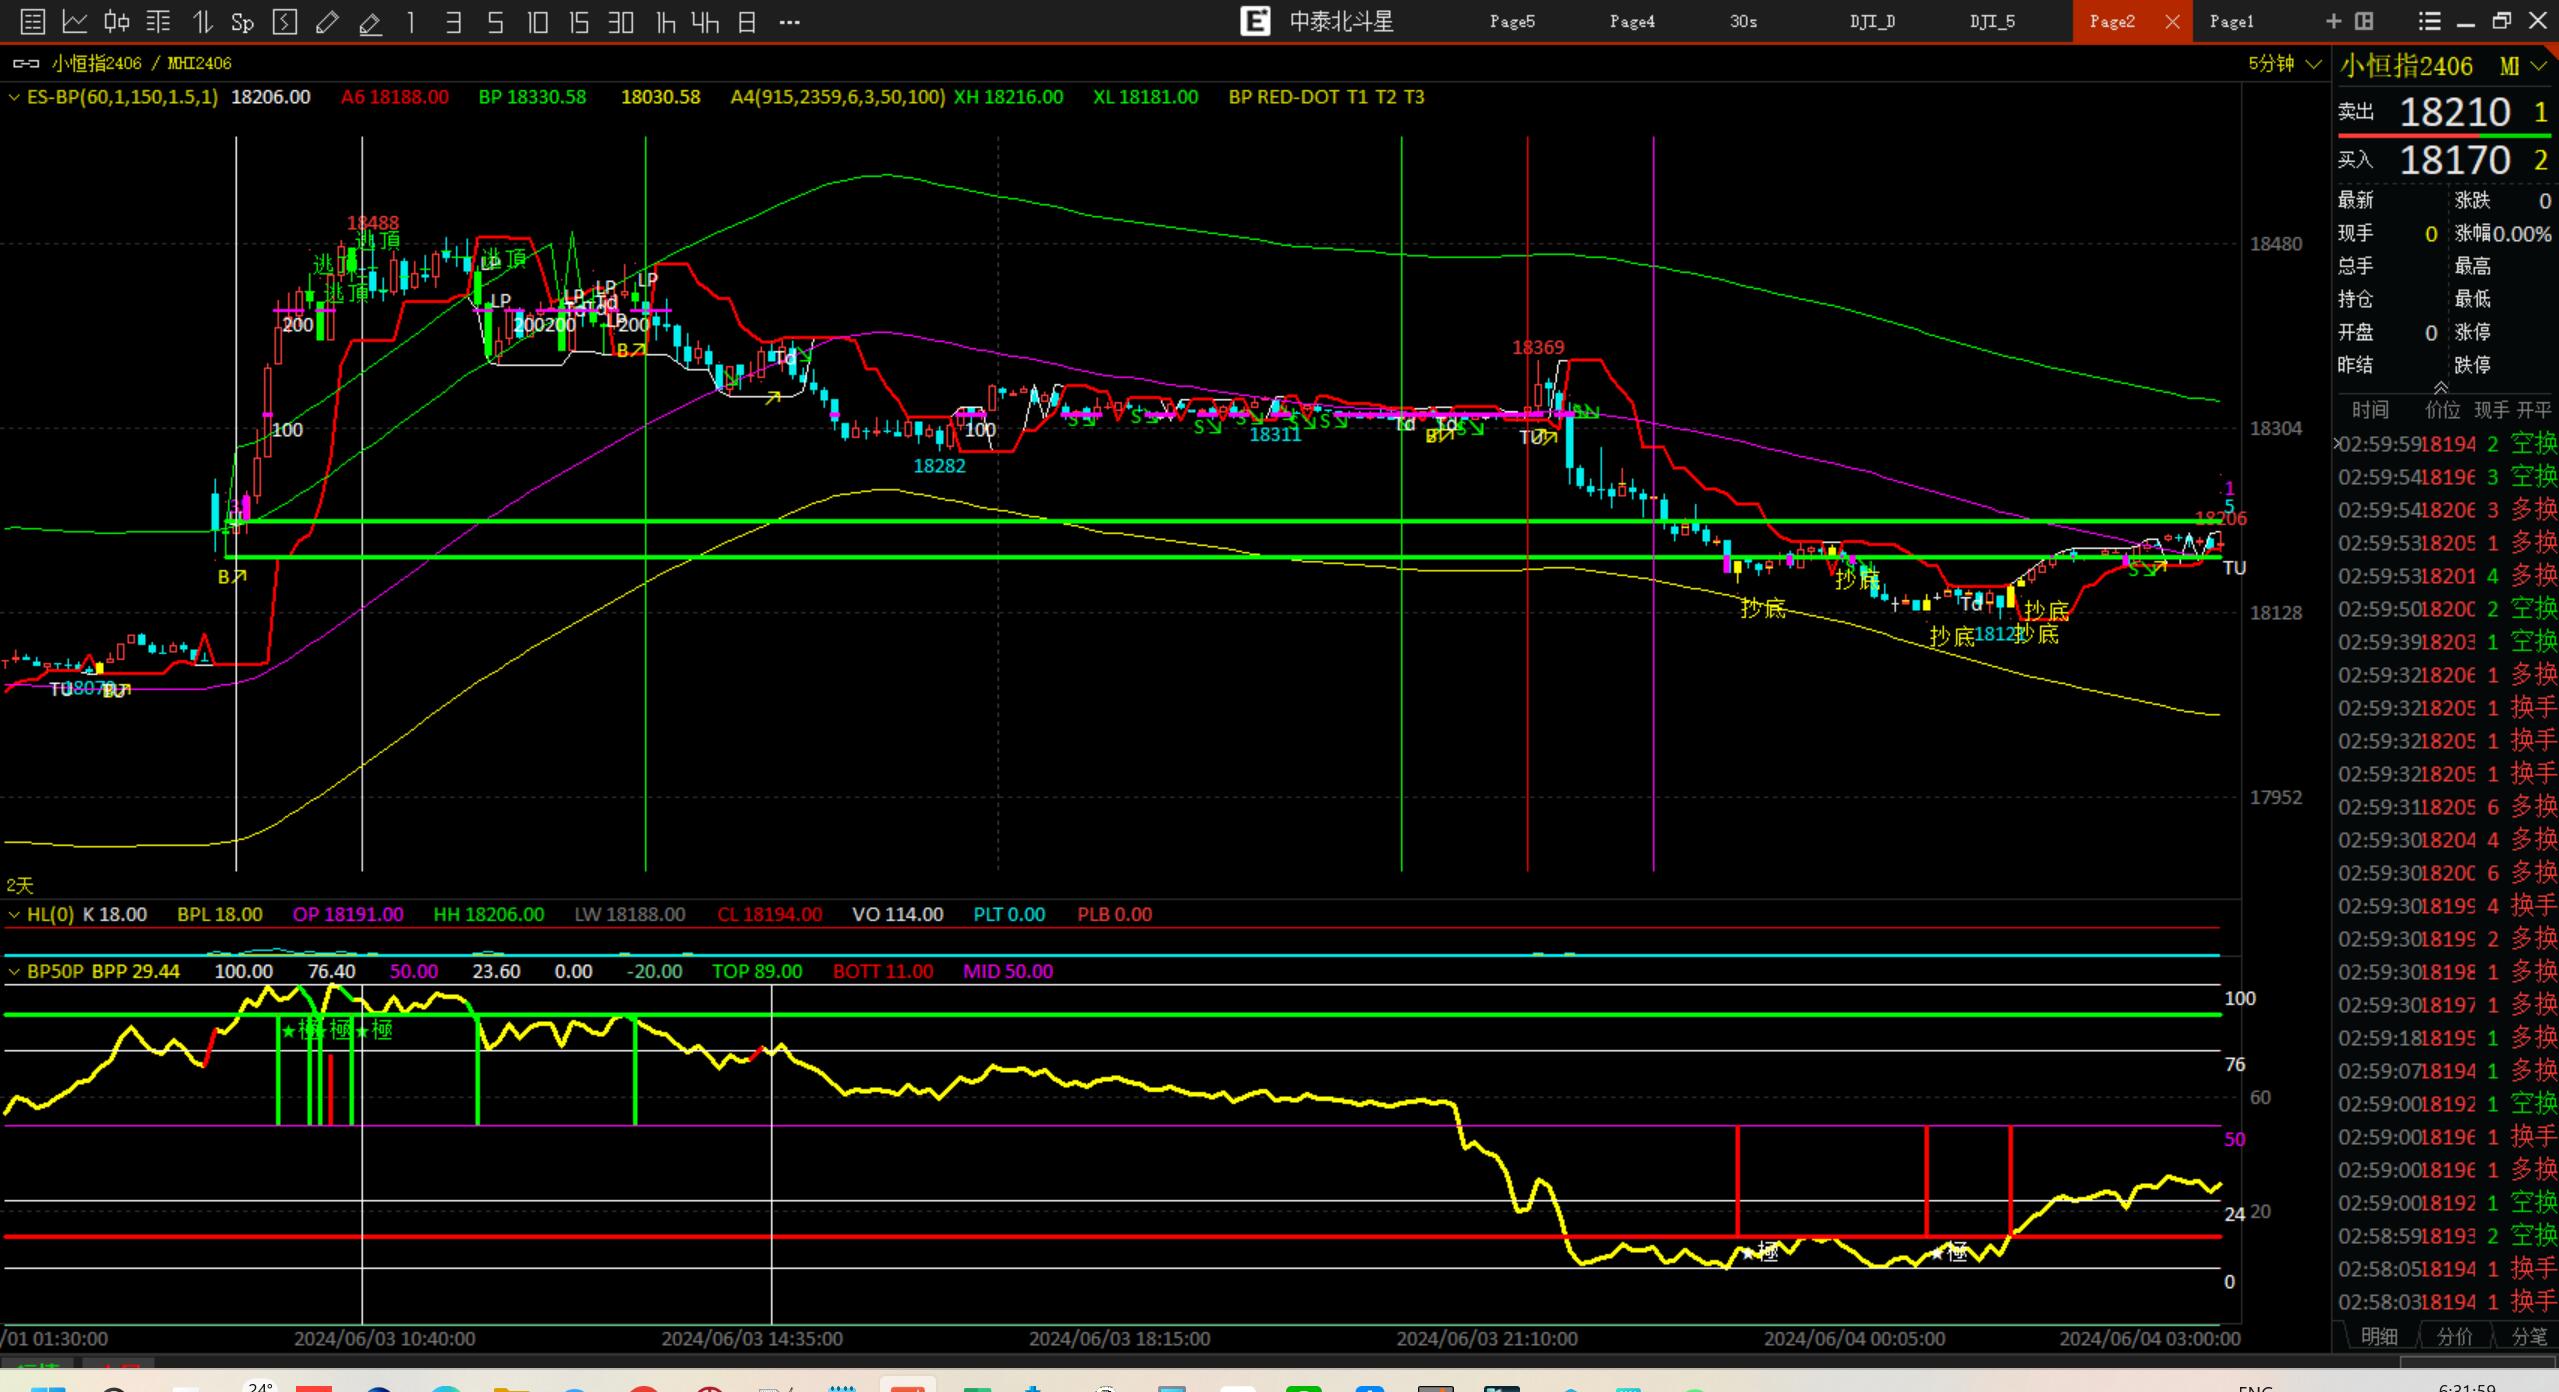Open the boxed S script icon

[285, 21]
